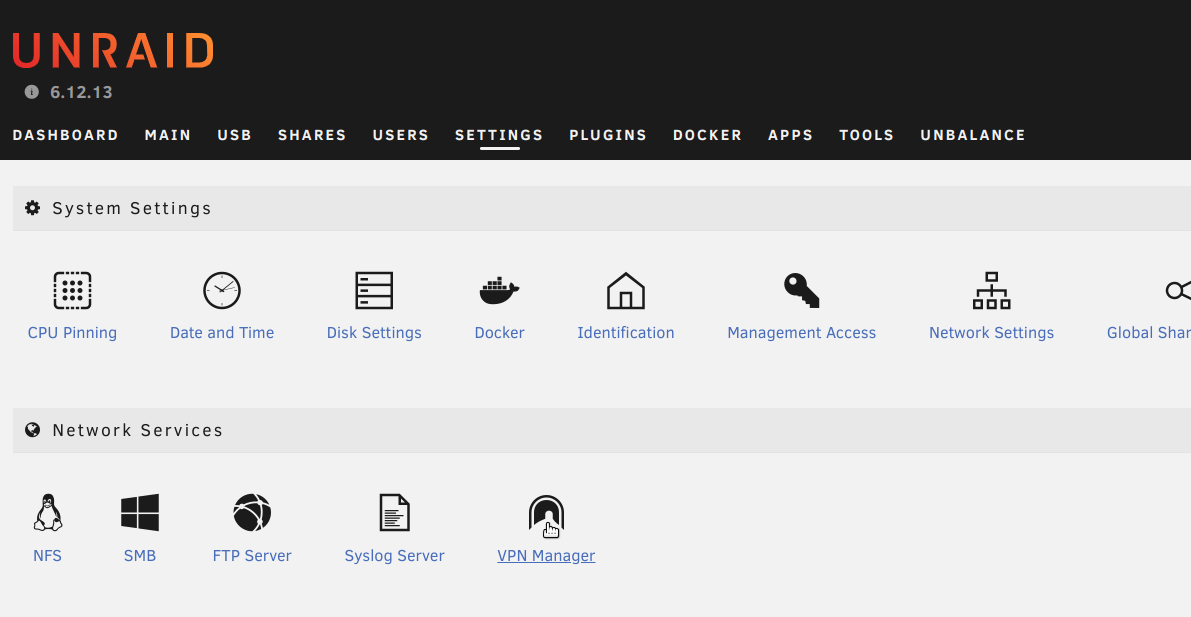This screenshot has width=1191, height=617.
Task: Click the Date and Time clock icon
Action: pyautogui.click(x=222, y=290)
